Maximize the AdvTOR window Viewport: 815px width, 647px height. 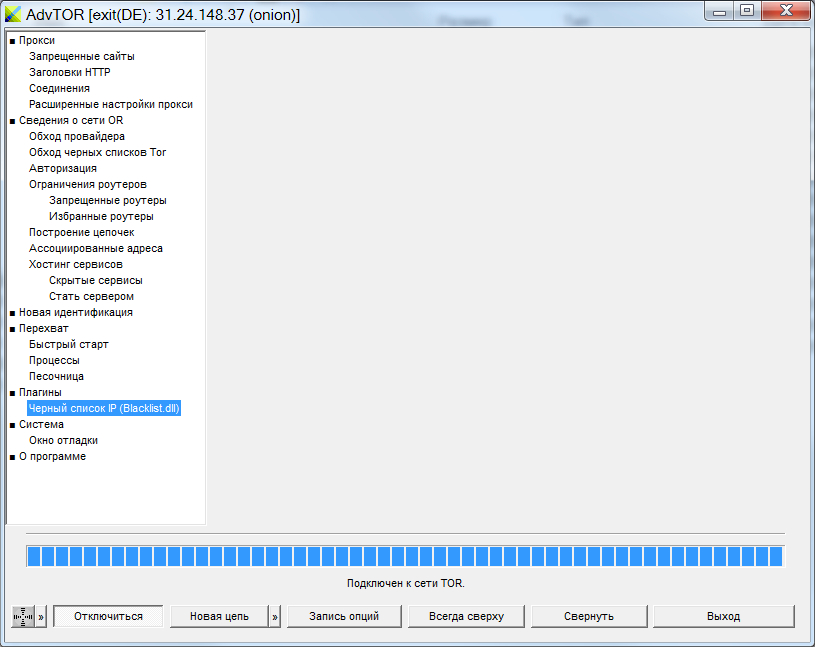point(747,11)
